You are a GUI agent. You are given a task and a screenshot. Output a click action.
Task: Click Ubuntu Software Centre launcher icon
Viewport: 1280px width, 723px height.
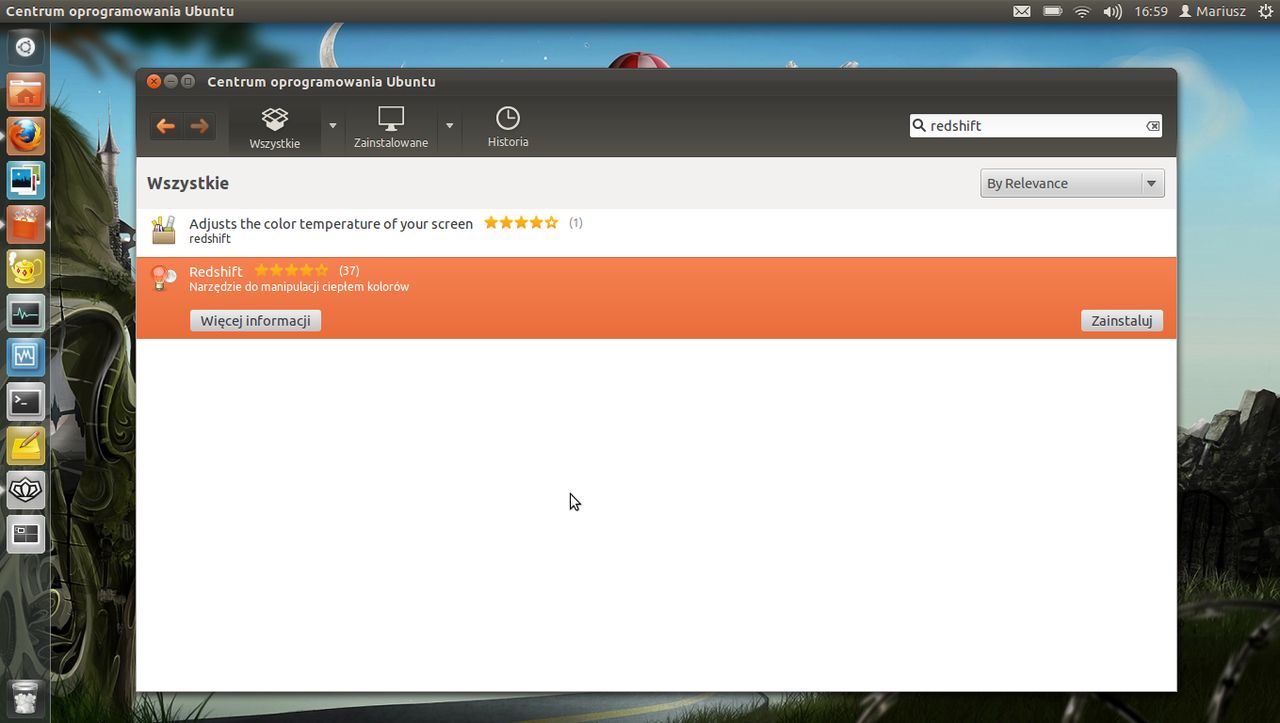pos(26,224)
